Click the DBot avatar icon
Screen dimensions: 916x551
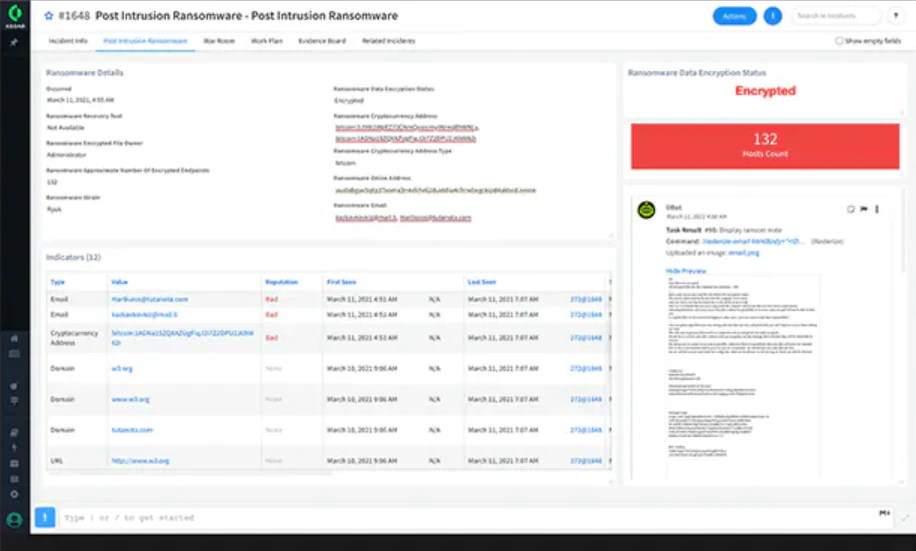point(646,210)
